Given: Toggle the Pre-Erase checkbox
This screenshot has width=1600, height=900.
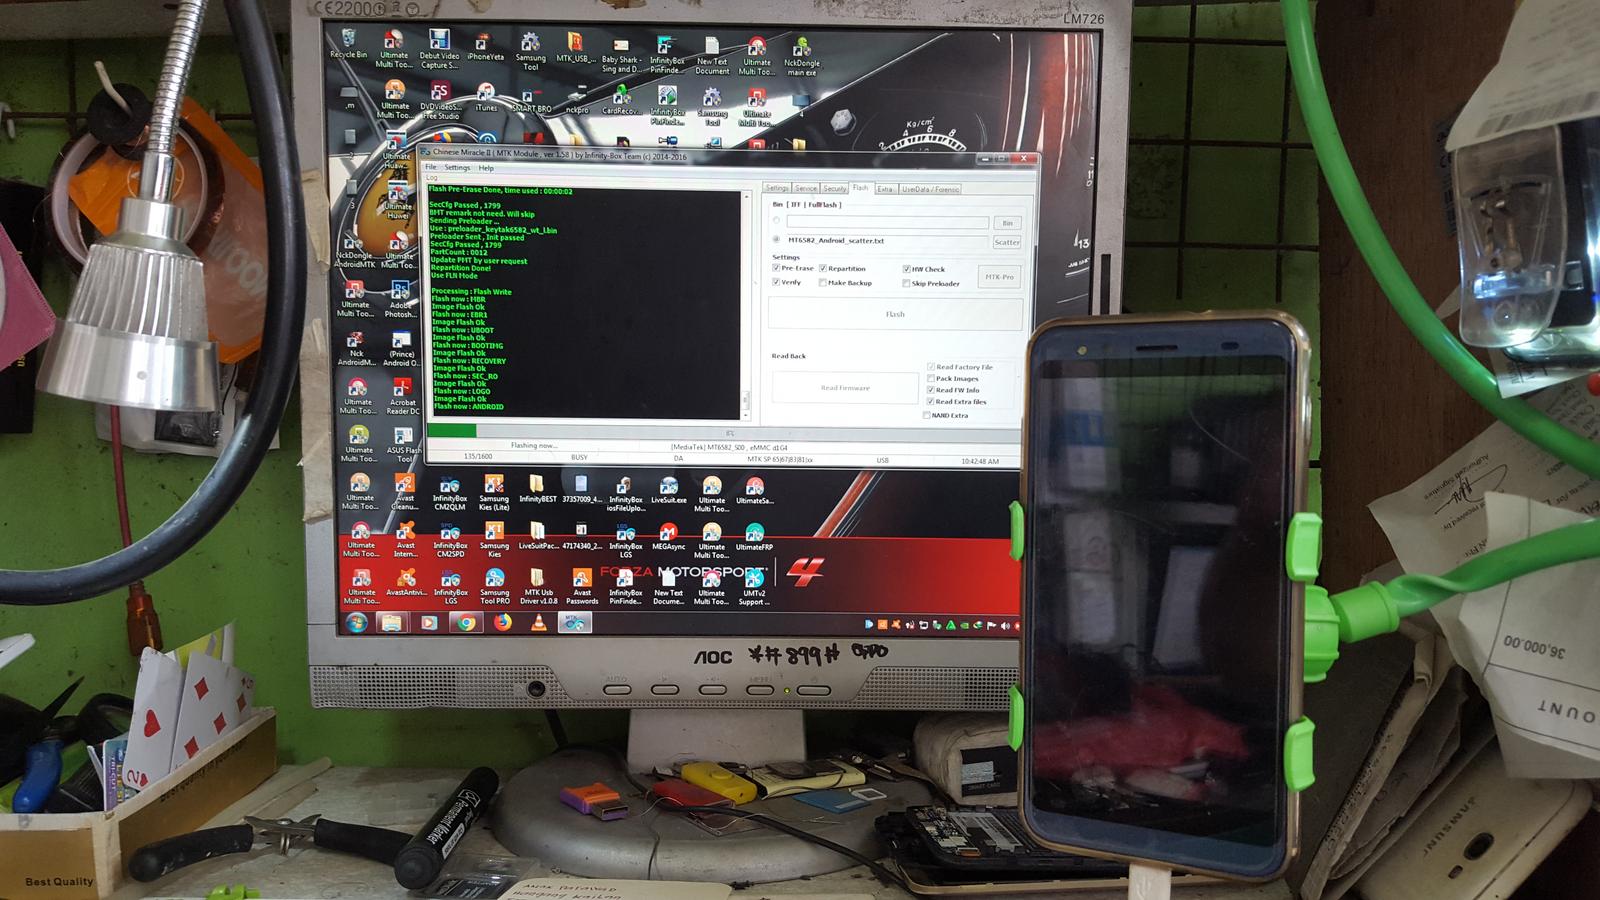Looking at the screenshot, I should pyautogui.click(x=776, y=268).
